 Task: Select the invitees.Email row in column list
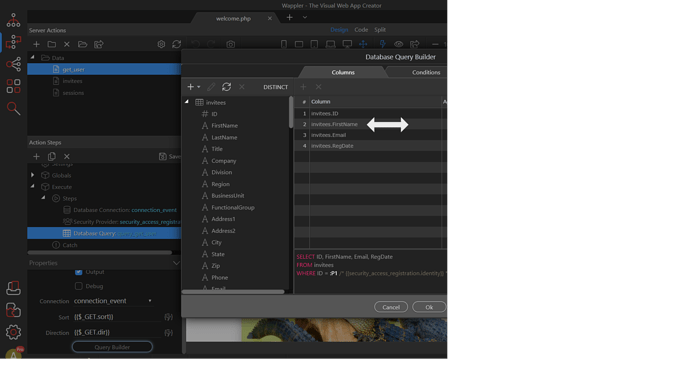coord(370,135)
